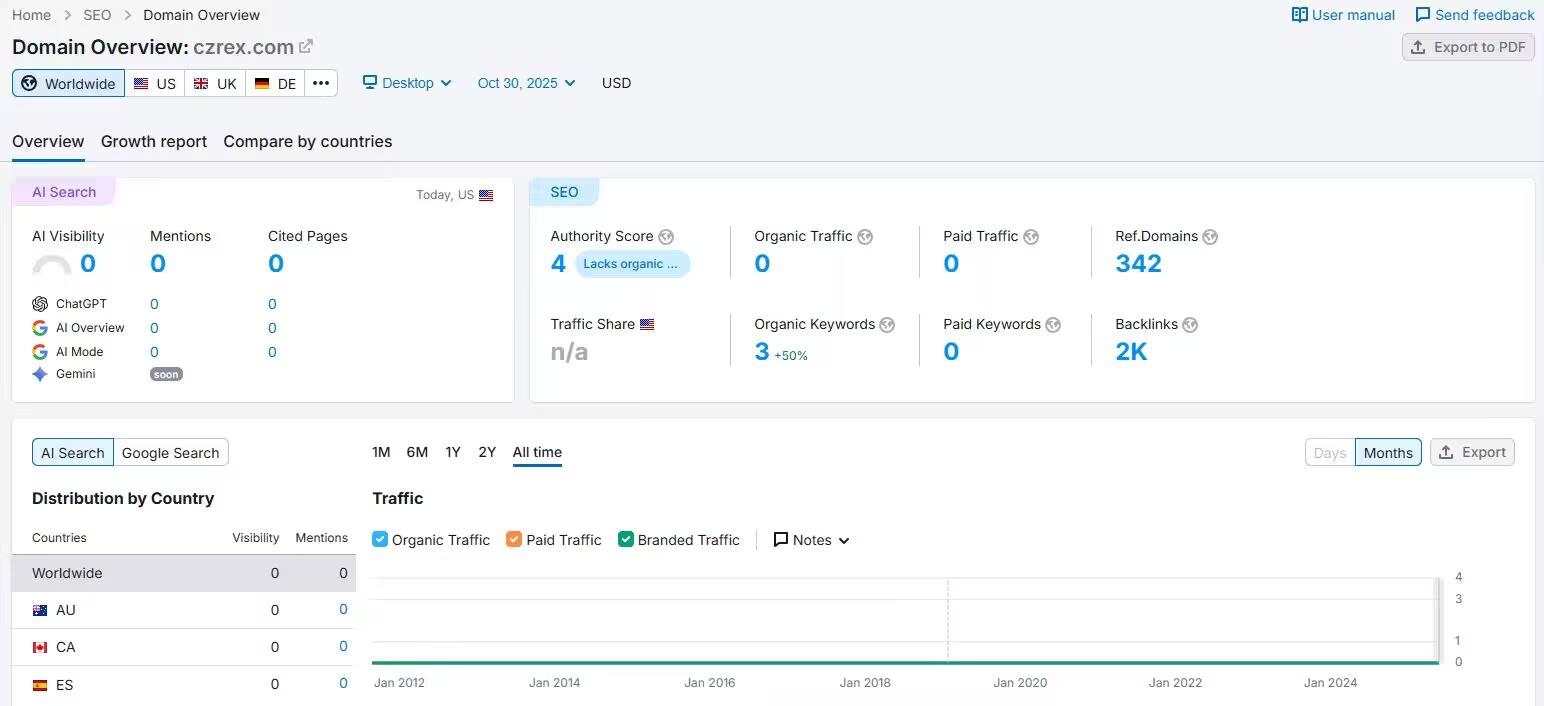Select the US database button
Image resolution: width=1544 pixels, height=706 pixels.
point(155,83)
